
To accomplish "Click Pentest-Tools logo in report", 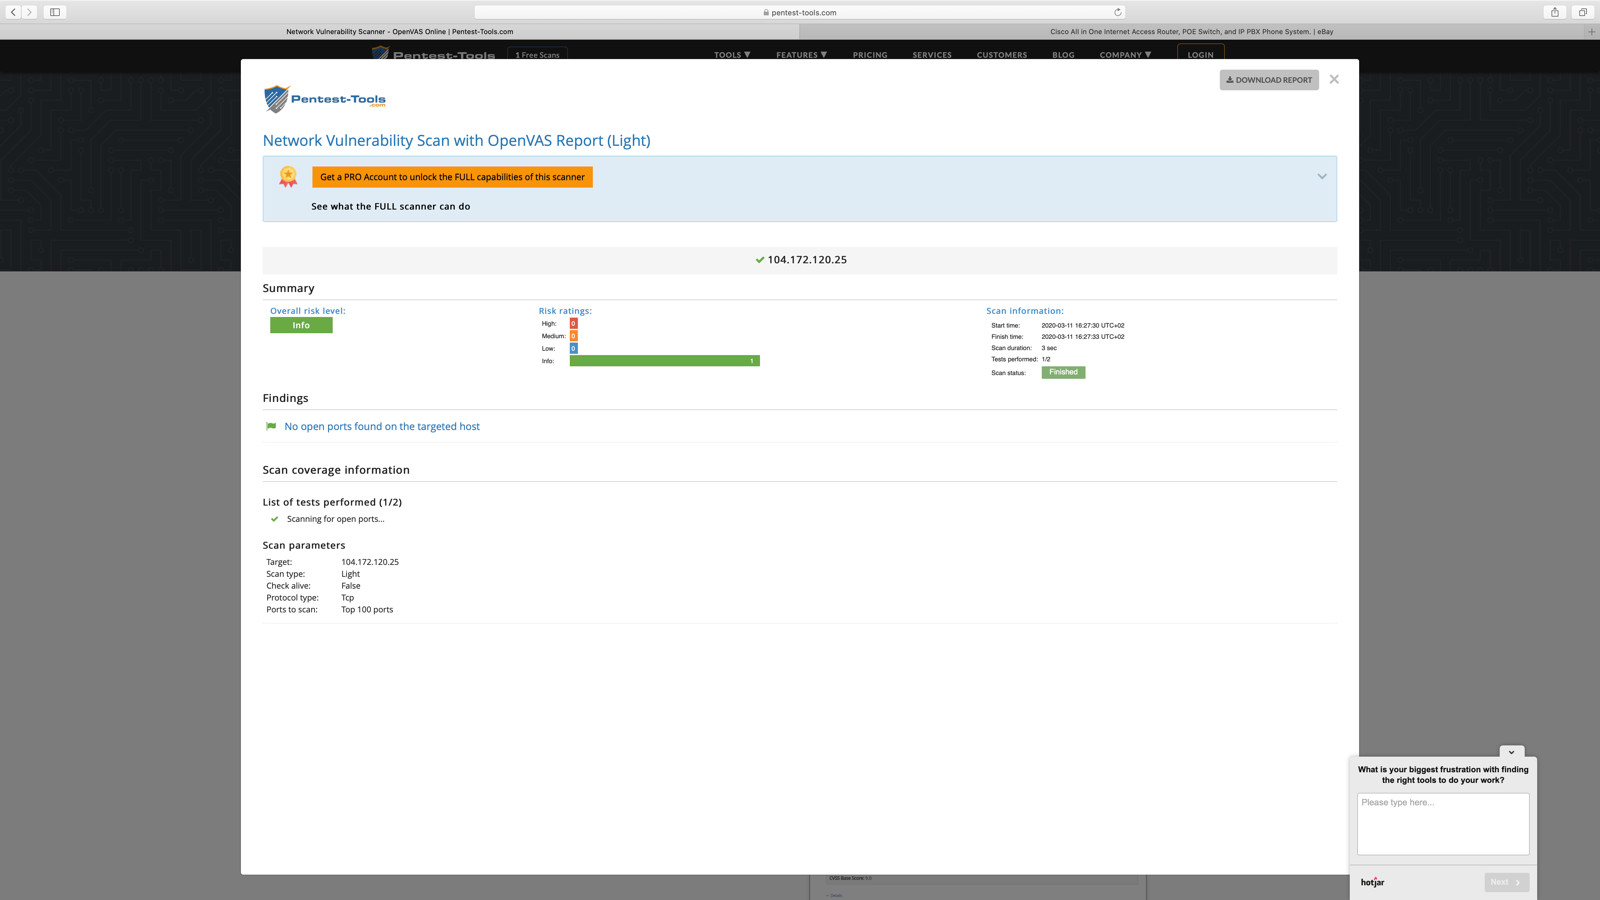I will coord(325,99).
